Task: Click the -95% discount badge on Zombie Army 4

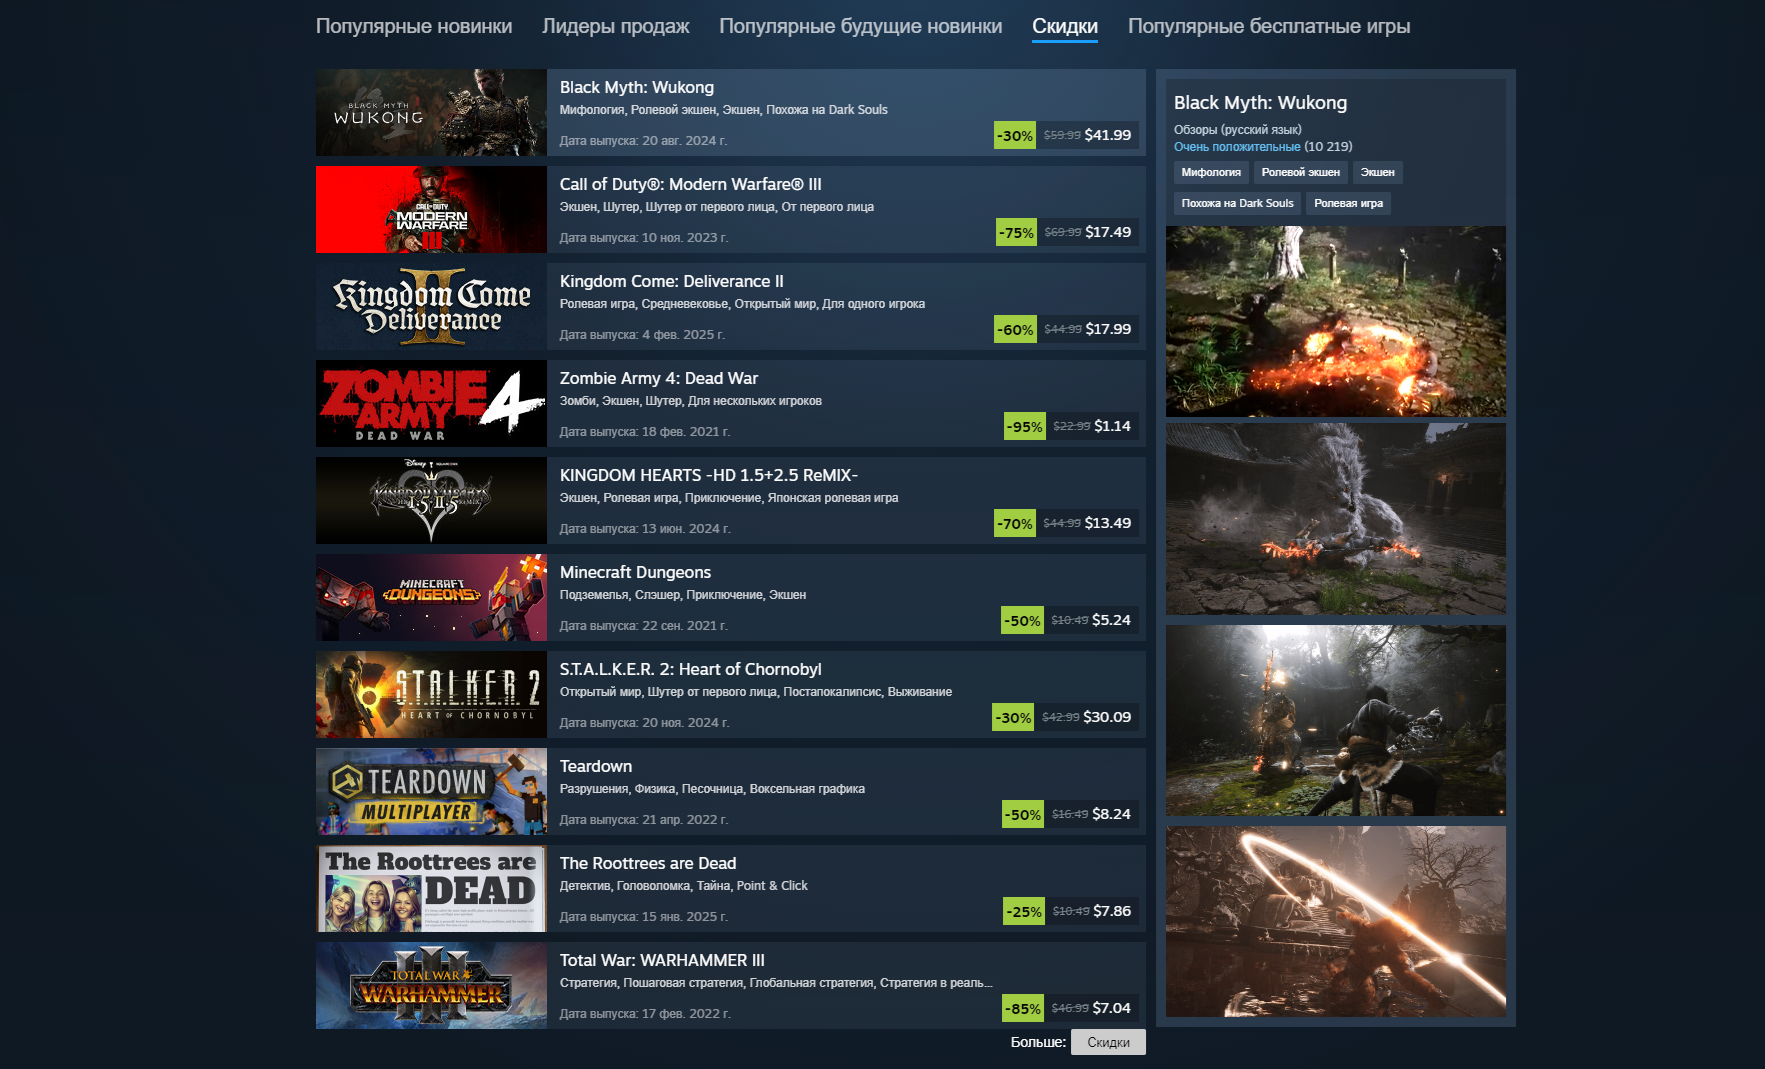Action: (1025, 426)
